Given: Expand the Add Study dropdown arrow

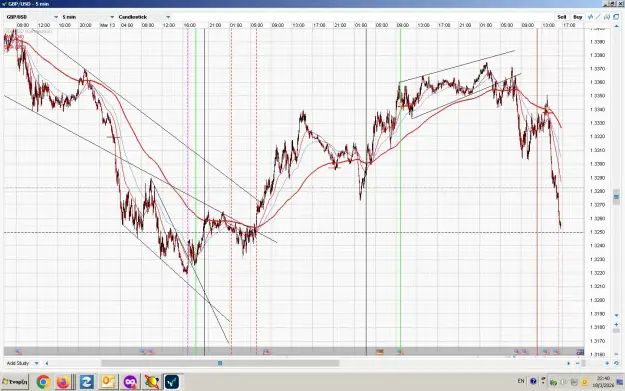Looking at the screenshot, I should pyautogui.click(x=37, y=363).
